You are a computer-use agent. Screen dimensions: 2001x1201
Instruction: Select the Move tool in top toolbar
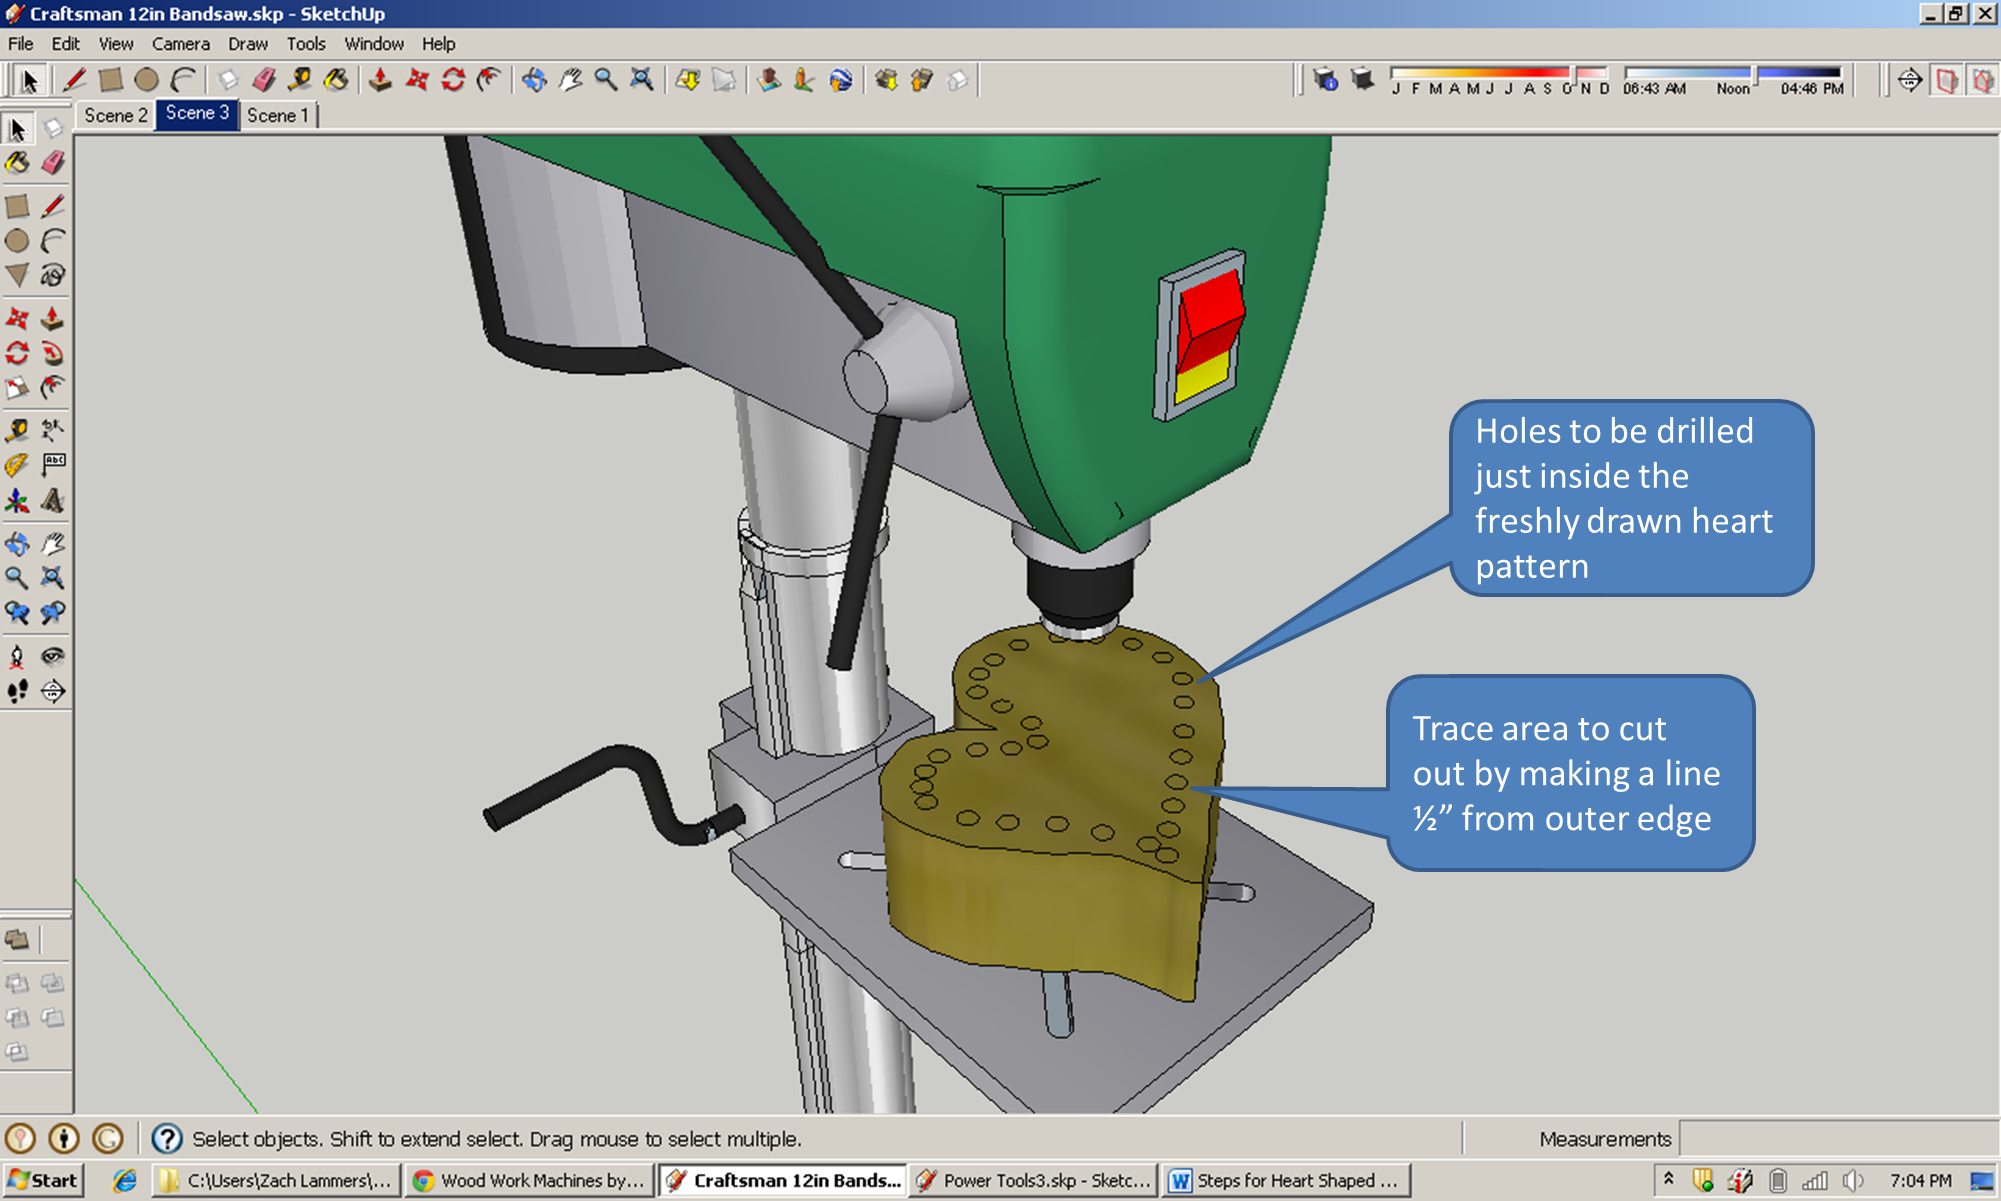tap(417, 80)
